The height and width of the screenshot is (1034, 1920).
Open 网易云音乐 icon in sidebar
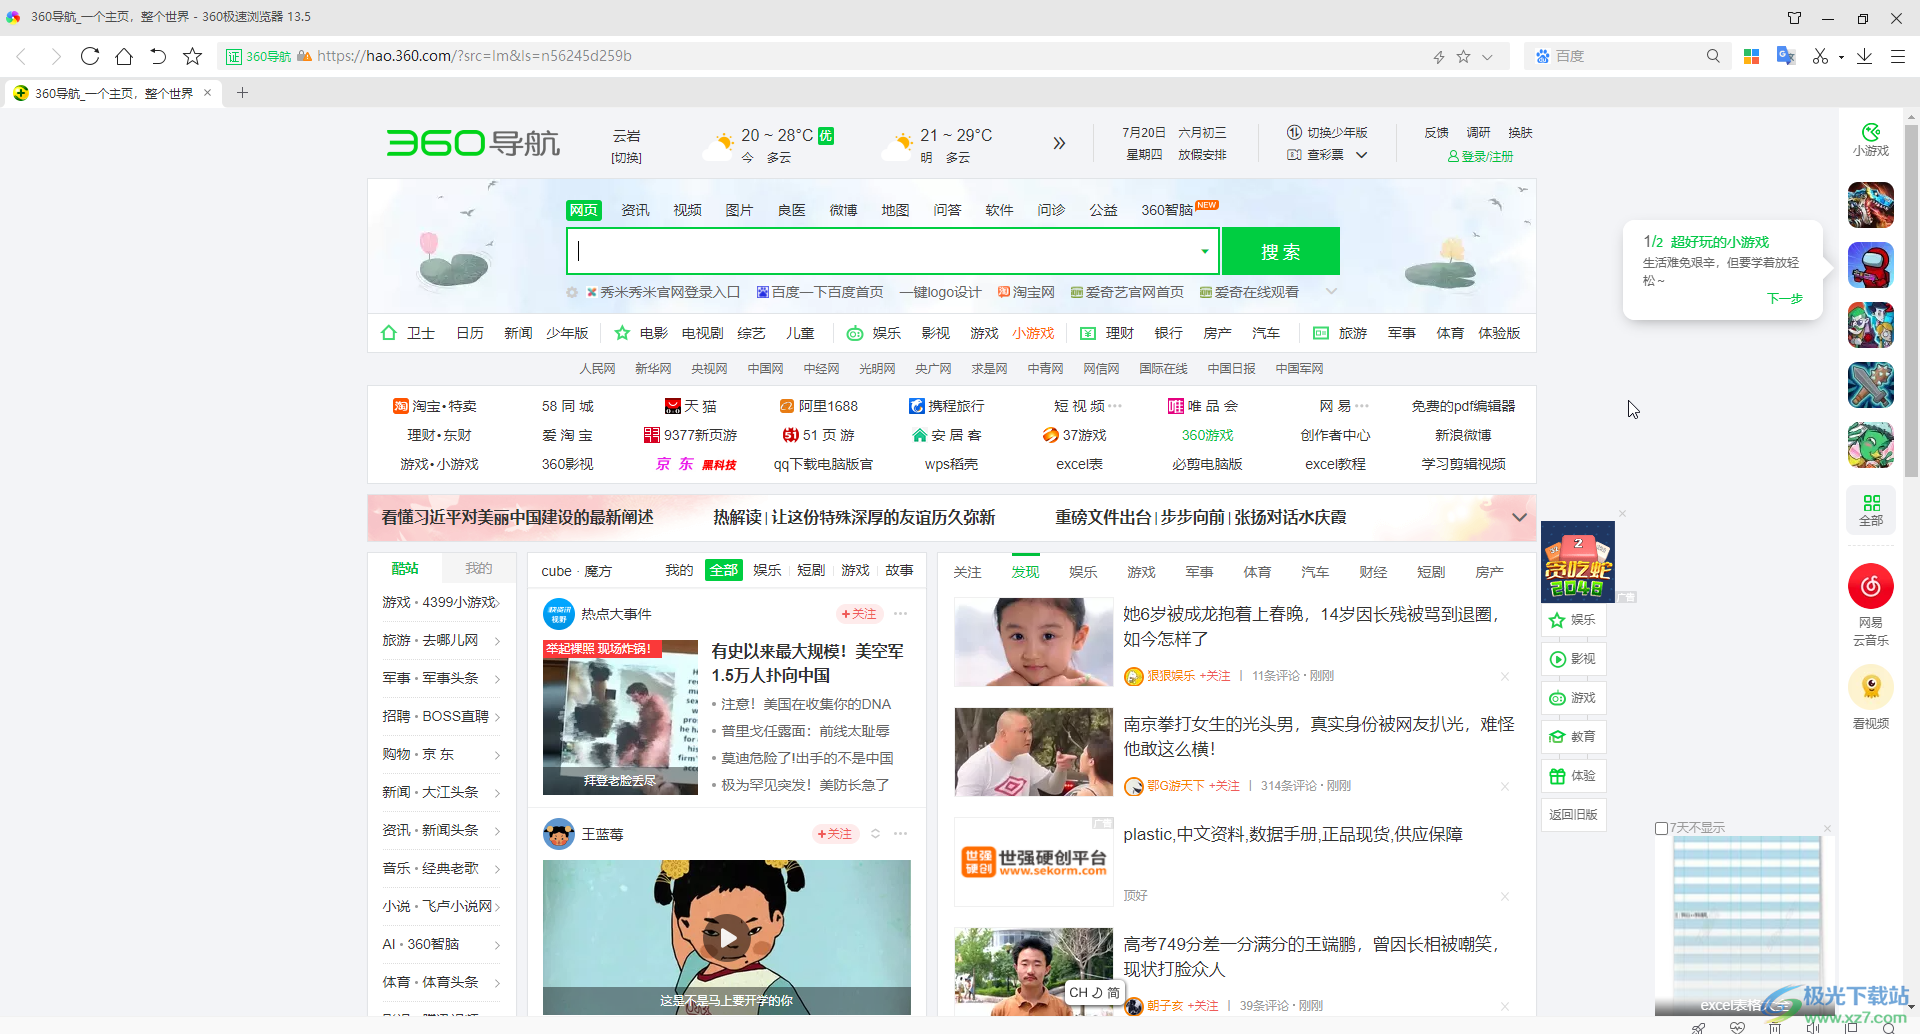point(1870,605)
